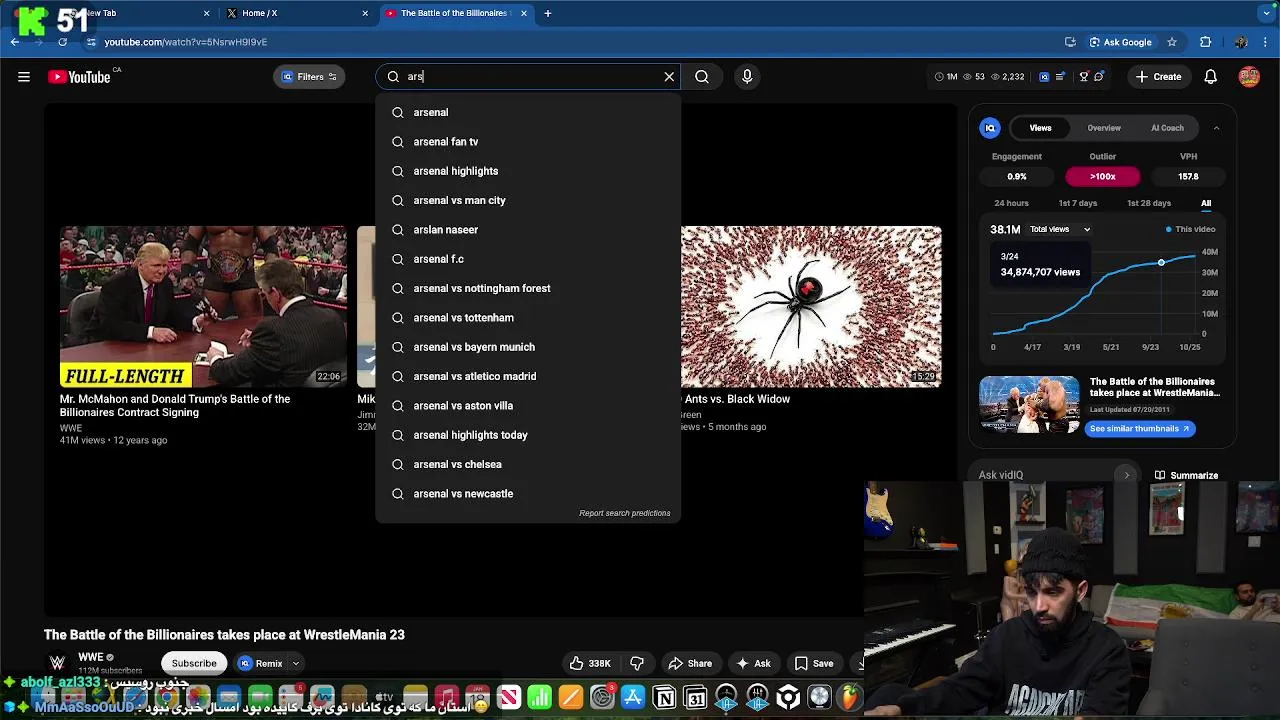The width and height of the screenshot is (1280, 720).
Task: Open the Total views dropdown
Action: (x=1060, y=229)
